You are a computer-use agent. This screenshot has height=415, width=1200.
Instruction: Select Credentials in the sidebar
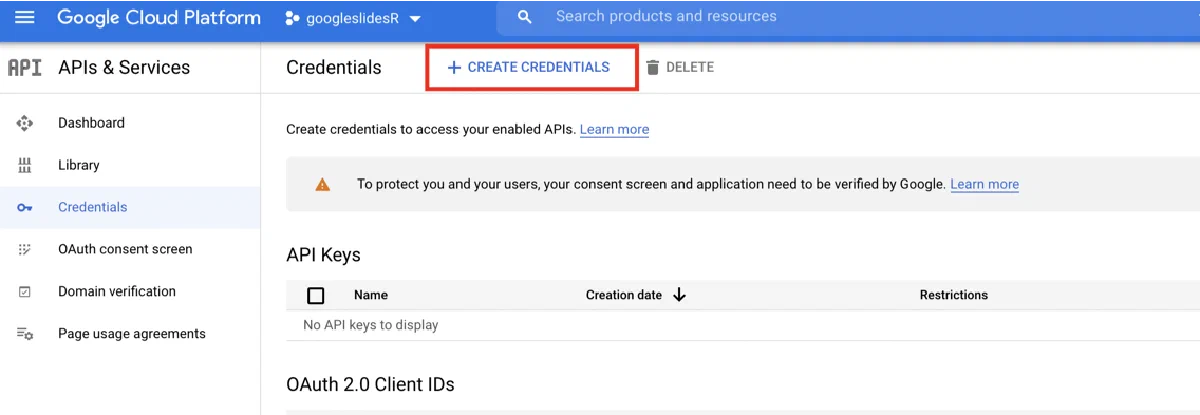[x=93, y=207]
